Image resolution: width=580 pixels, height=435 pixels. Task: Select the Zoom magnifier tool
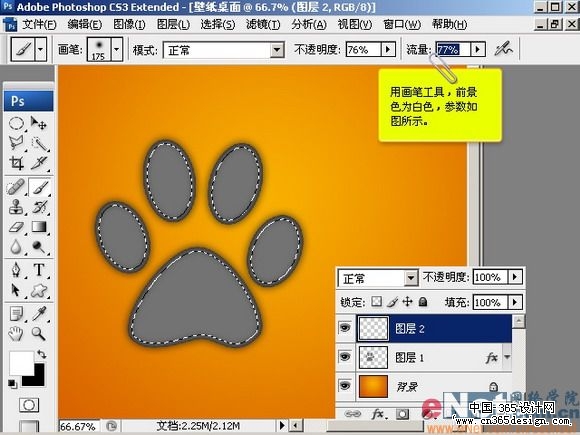click(x=38, y=333)
